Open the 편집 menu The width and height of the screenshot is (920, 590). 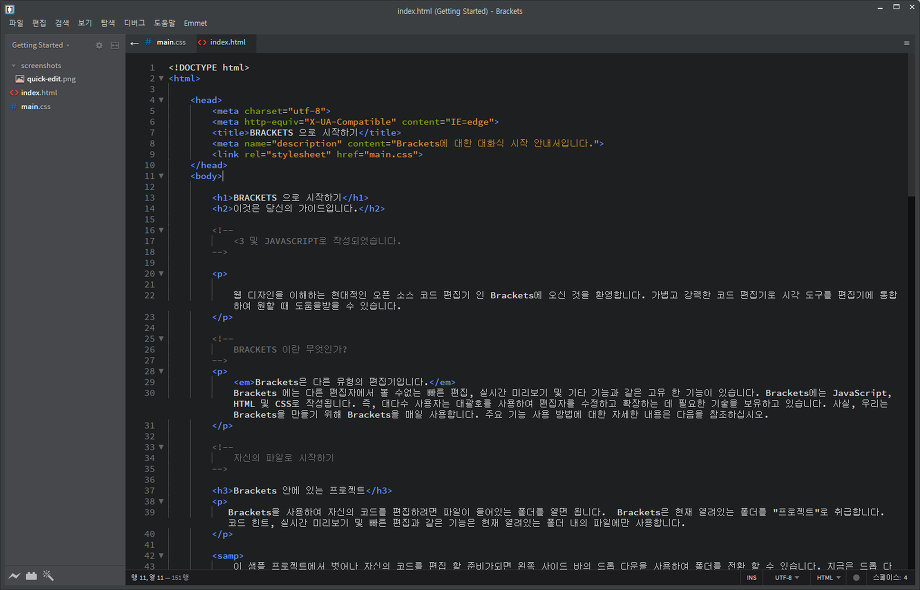[39, 23]
